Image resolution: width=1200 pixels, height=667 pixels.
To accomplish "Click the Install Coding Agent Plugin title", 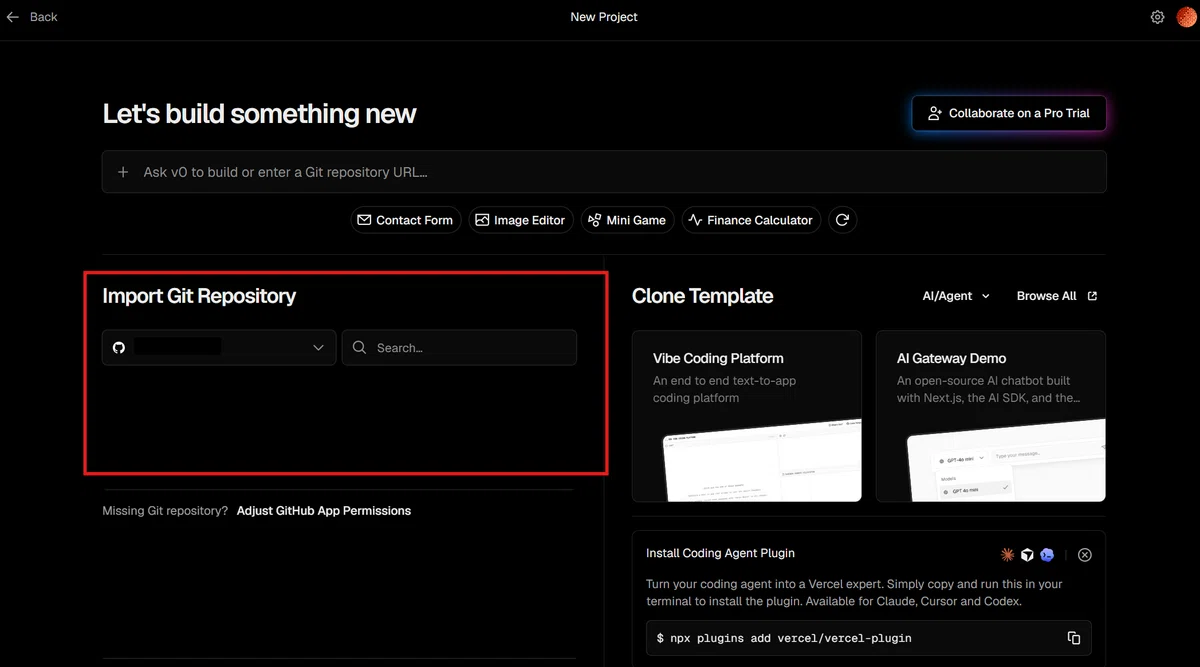I will 721,553.
